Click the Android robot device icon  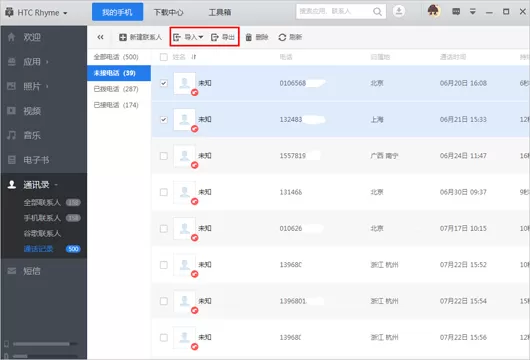point(9,13)
